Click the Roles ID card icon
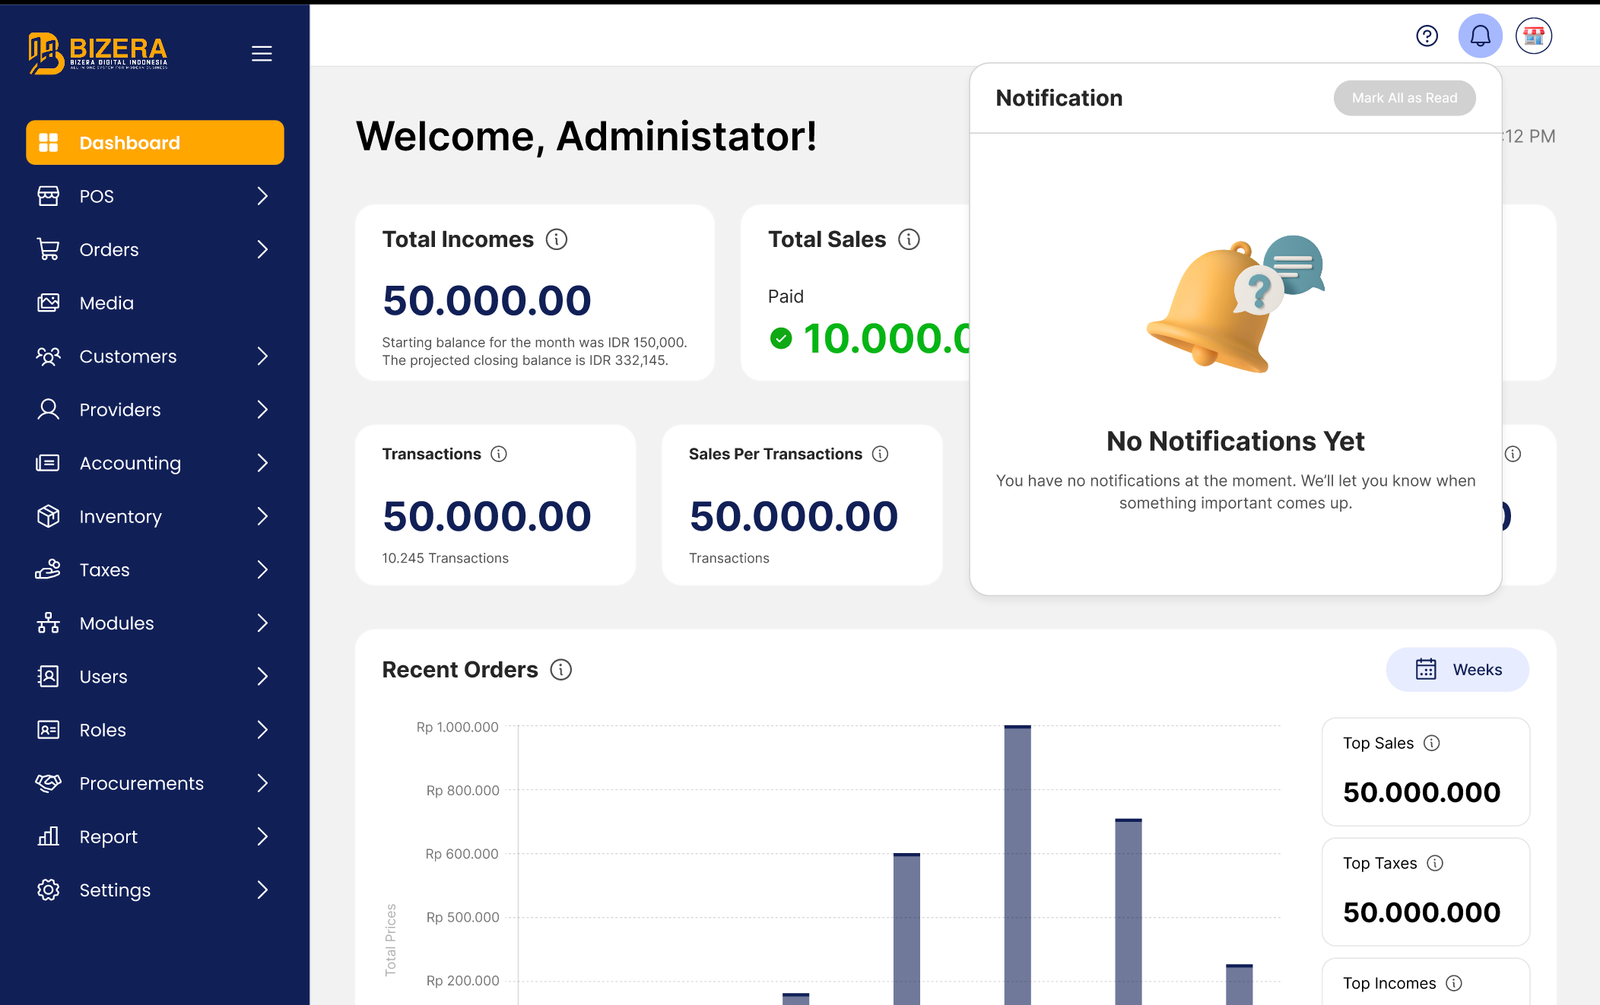Screen dimensions: 1600x1005 click(x=48, y=730)
